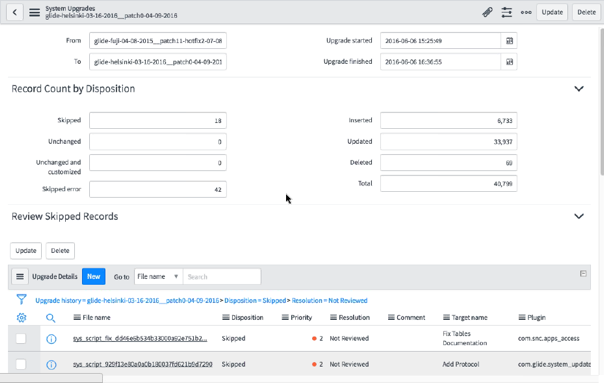Preview record info for sys_script_fix row
Image resolution: width=604 pixels, height=383 pixels.
pyautogui.click(x=51, y=339)
